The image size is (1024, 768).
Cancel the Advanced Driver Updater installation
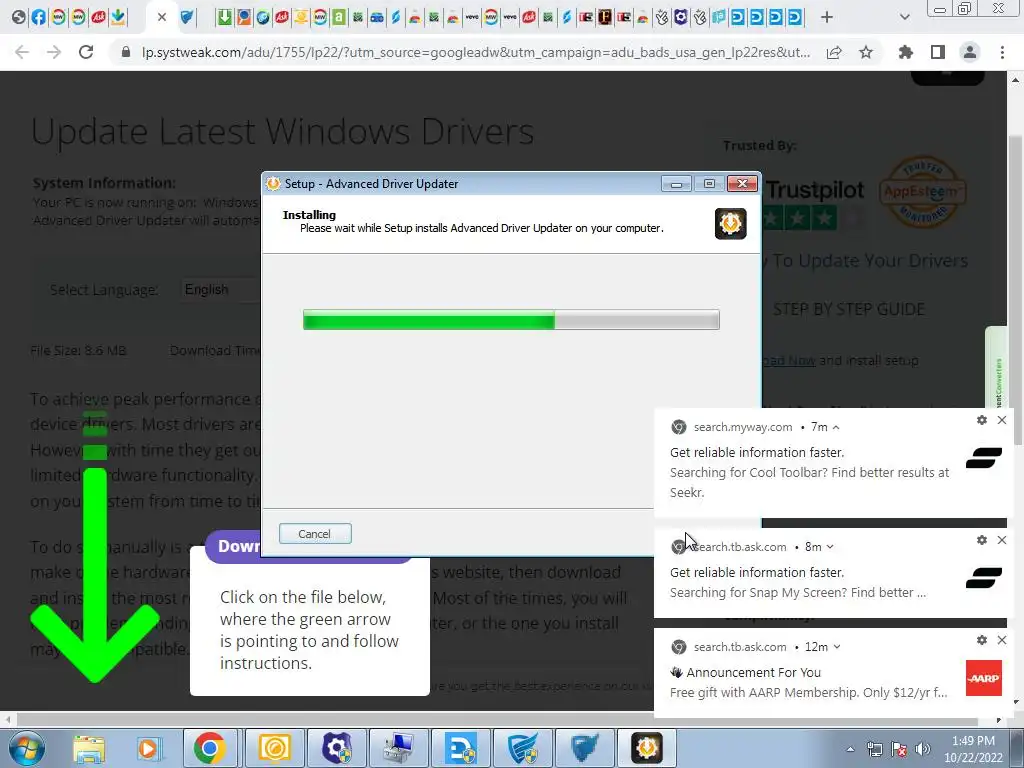coord(315,534)
